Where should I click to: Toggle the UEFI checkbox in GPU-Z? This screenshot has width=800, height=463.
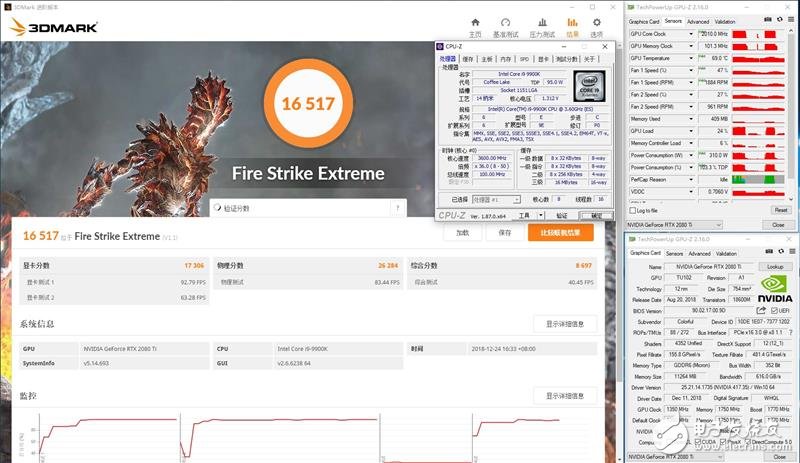tap(774, 310)
